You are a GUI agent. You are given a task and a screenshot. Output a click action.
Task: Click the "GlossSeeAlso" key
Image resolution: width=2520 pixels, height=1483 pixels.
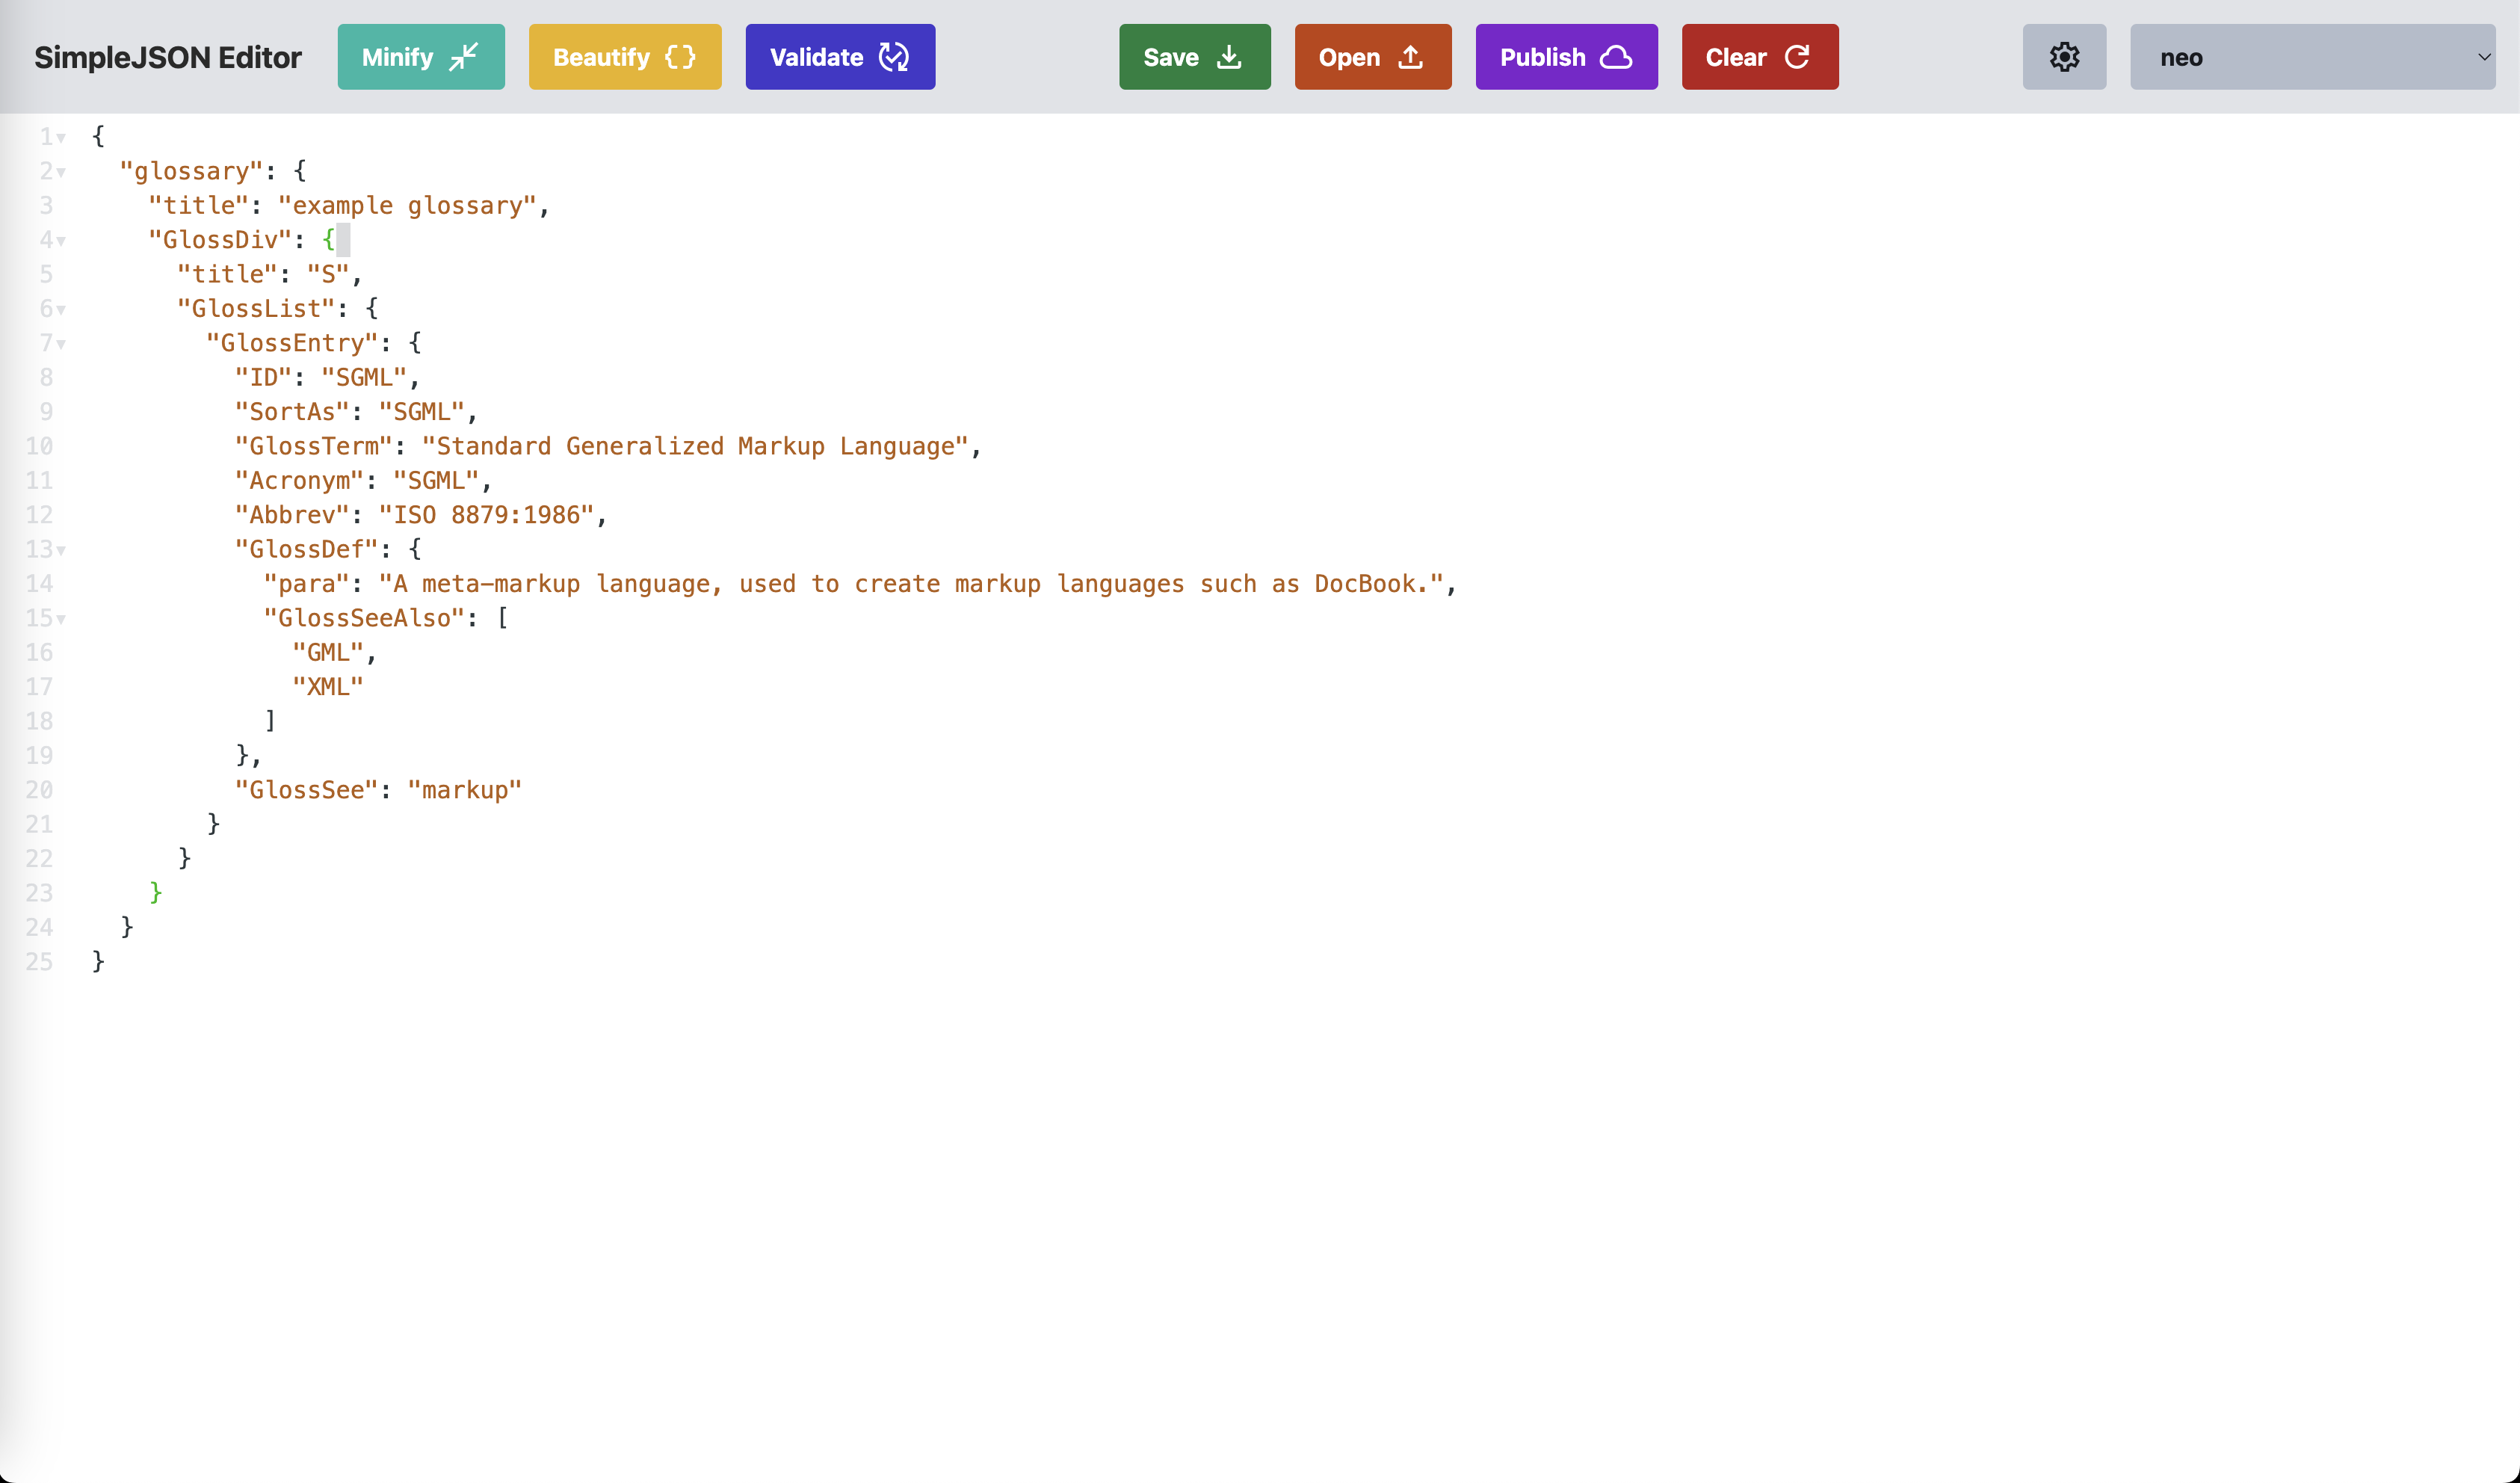point(364,618)
